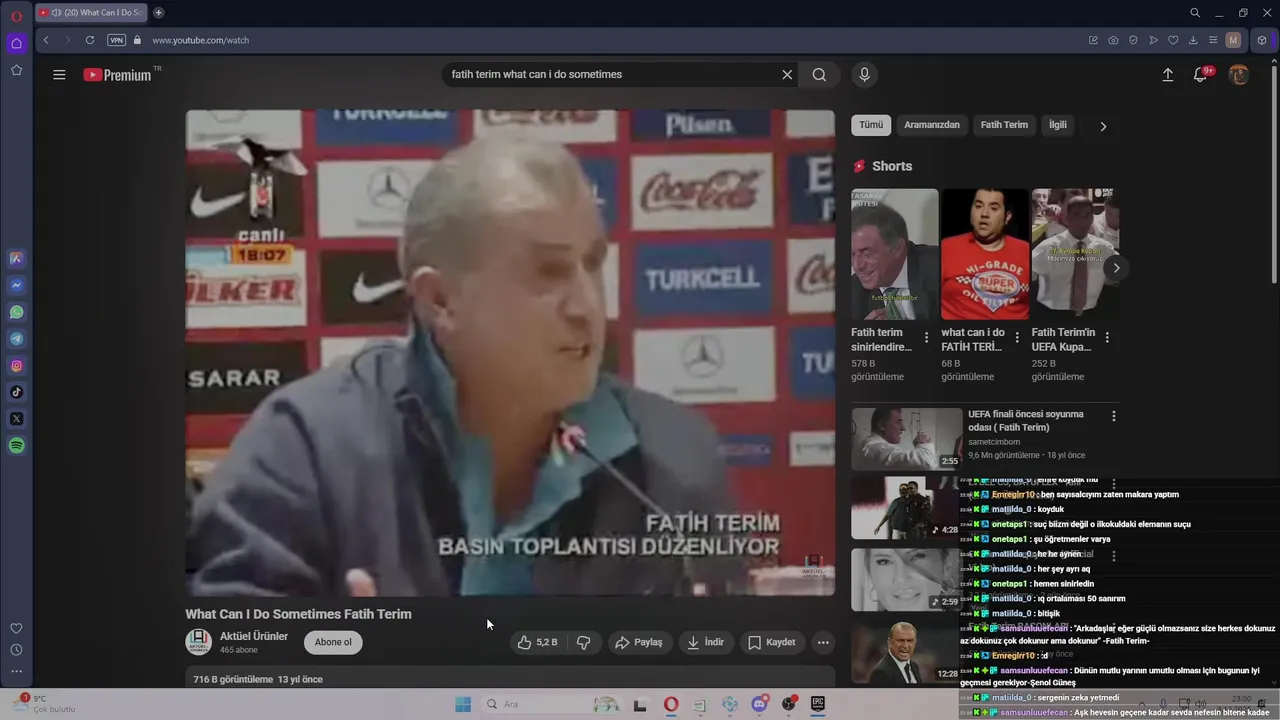Open the 2:59 suggested video thumbnail
The image size is (1280, 720).
(x=905, y=579)
